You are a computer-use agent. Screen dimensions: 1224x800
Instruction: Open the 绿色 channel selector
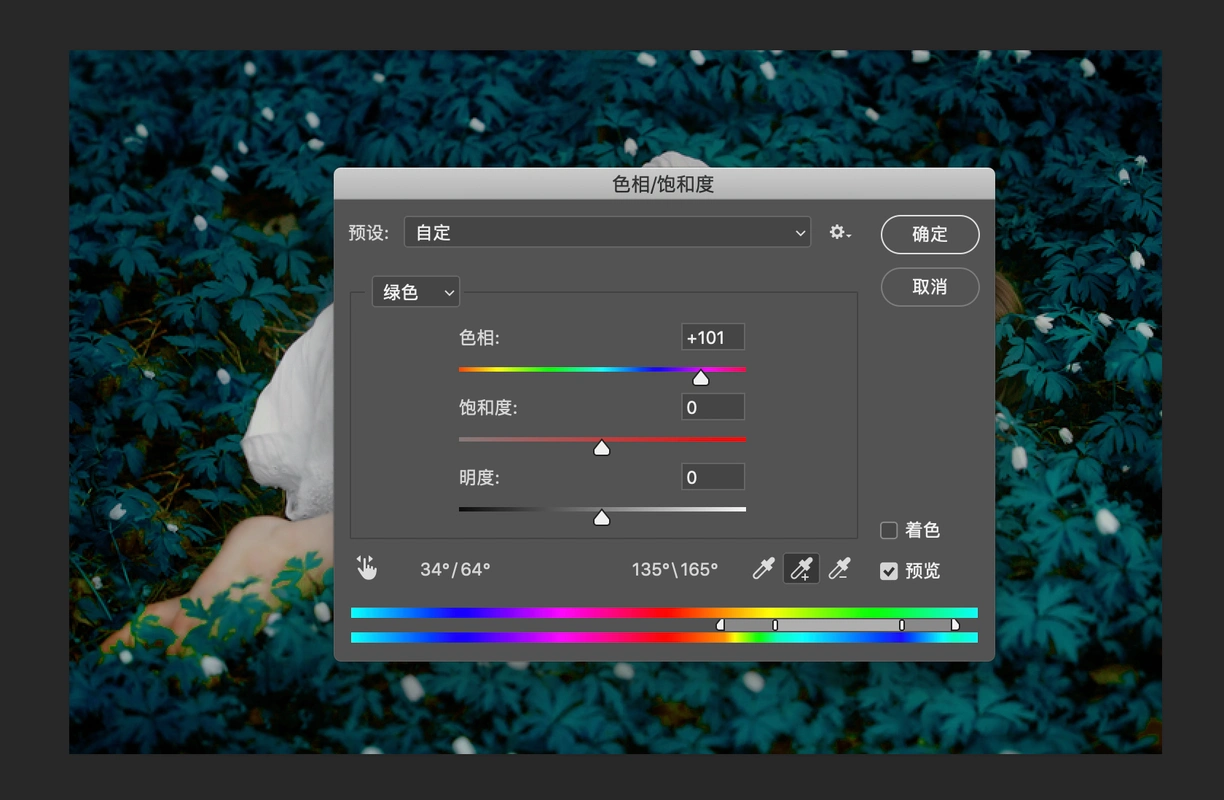(x=415, y=291)
